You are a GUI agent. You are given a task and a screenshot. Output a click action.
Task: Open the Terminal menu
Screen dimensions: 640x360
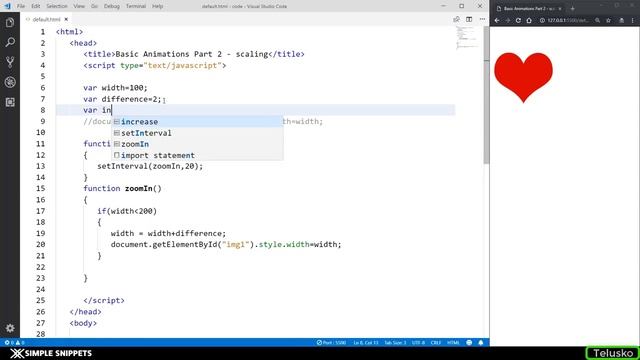coord(136,6)
